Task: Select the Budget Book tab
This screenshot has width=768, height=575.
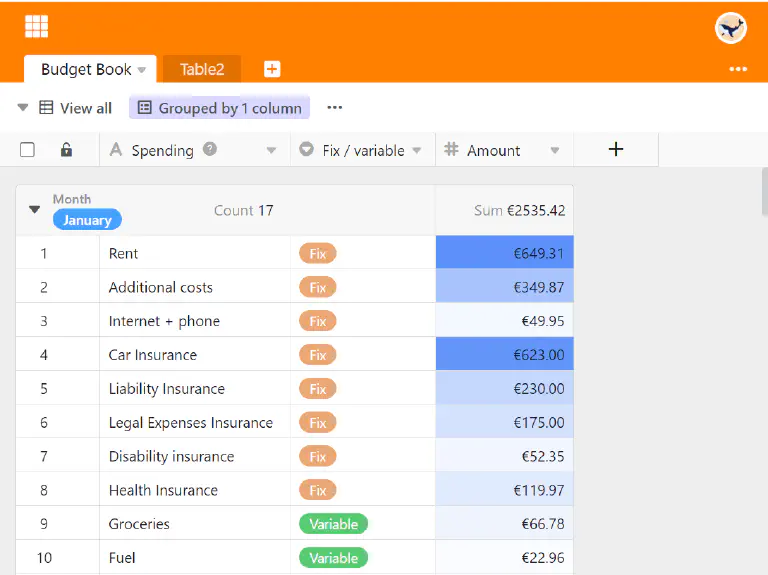Action: click(85, 69)
